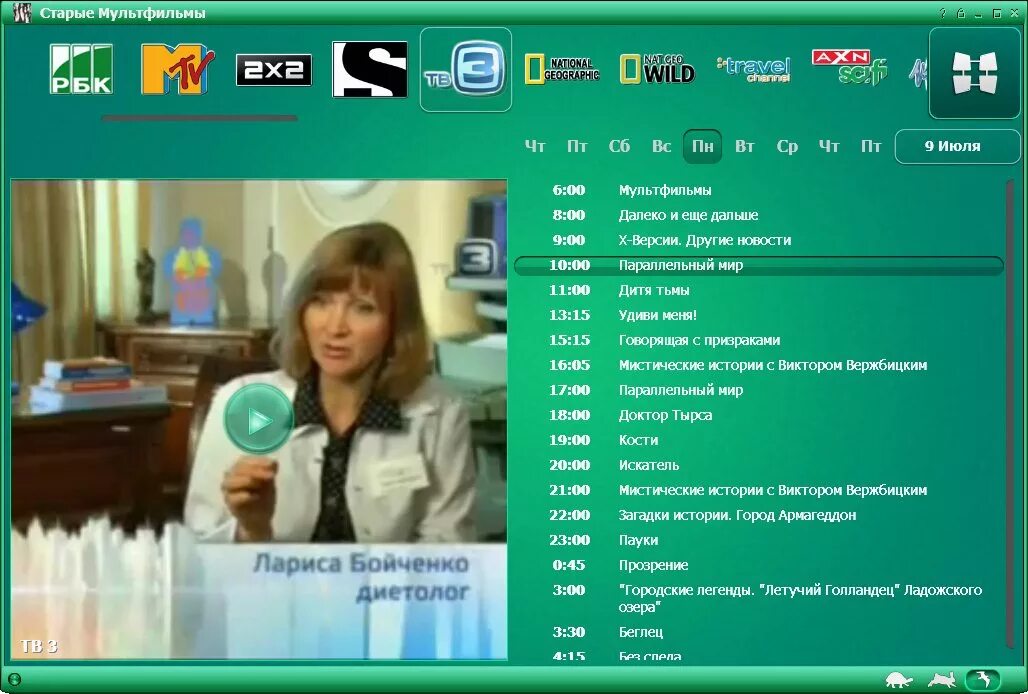
Task: Select 21:00 Мистические истории entry
Action: (759, 490)
